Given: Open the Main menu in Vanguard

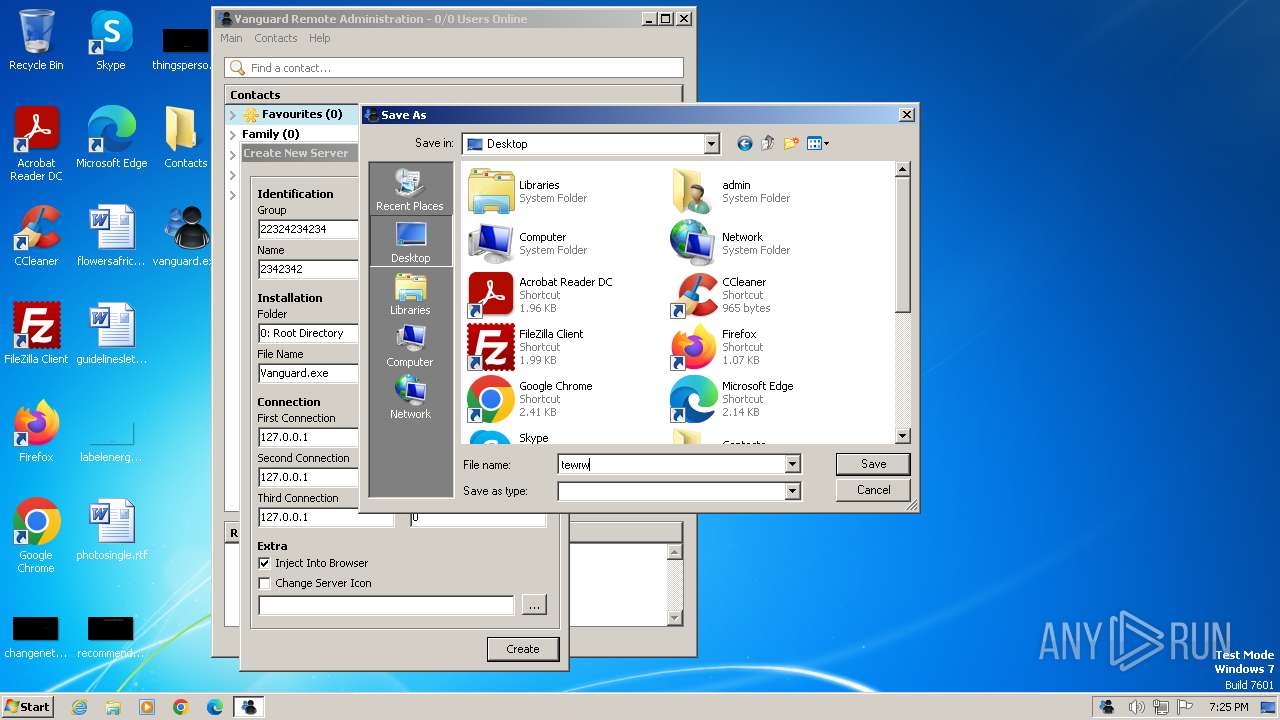Looking at the screenshot, I should pos(231,38).
